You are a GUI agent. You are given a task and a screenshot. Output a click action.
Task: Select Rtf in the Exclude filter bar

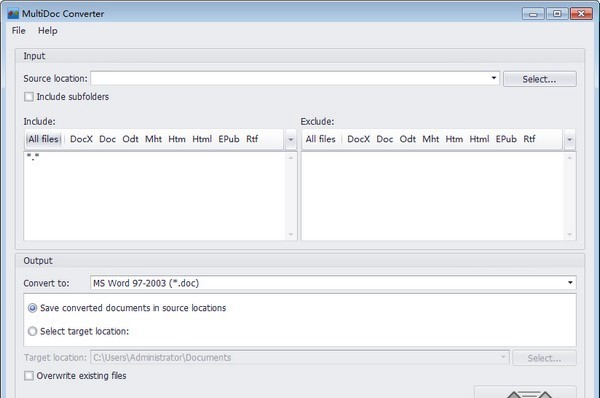coord(529,139)
